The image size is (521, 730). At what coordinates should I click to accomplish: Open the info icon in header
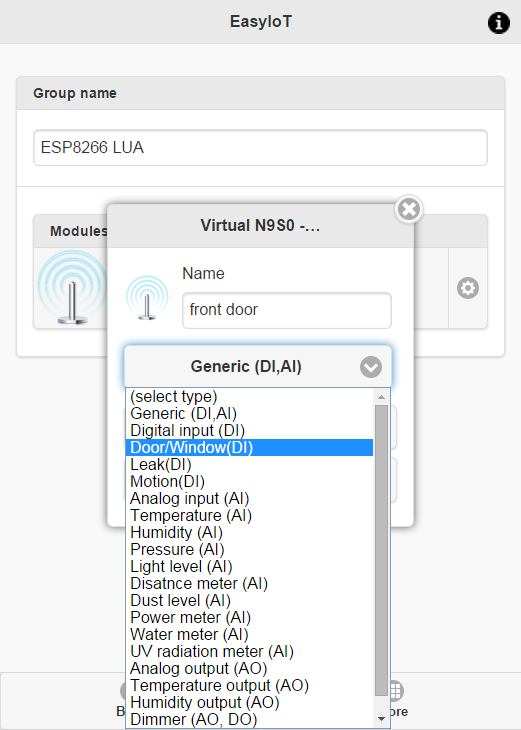coord(499,22)
